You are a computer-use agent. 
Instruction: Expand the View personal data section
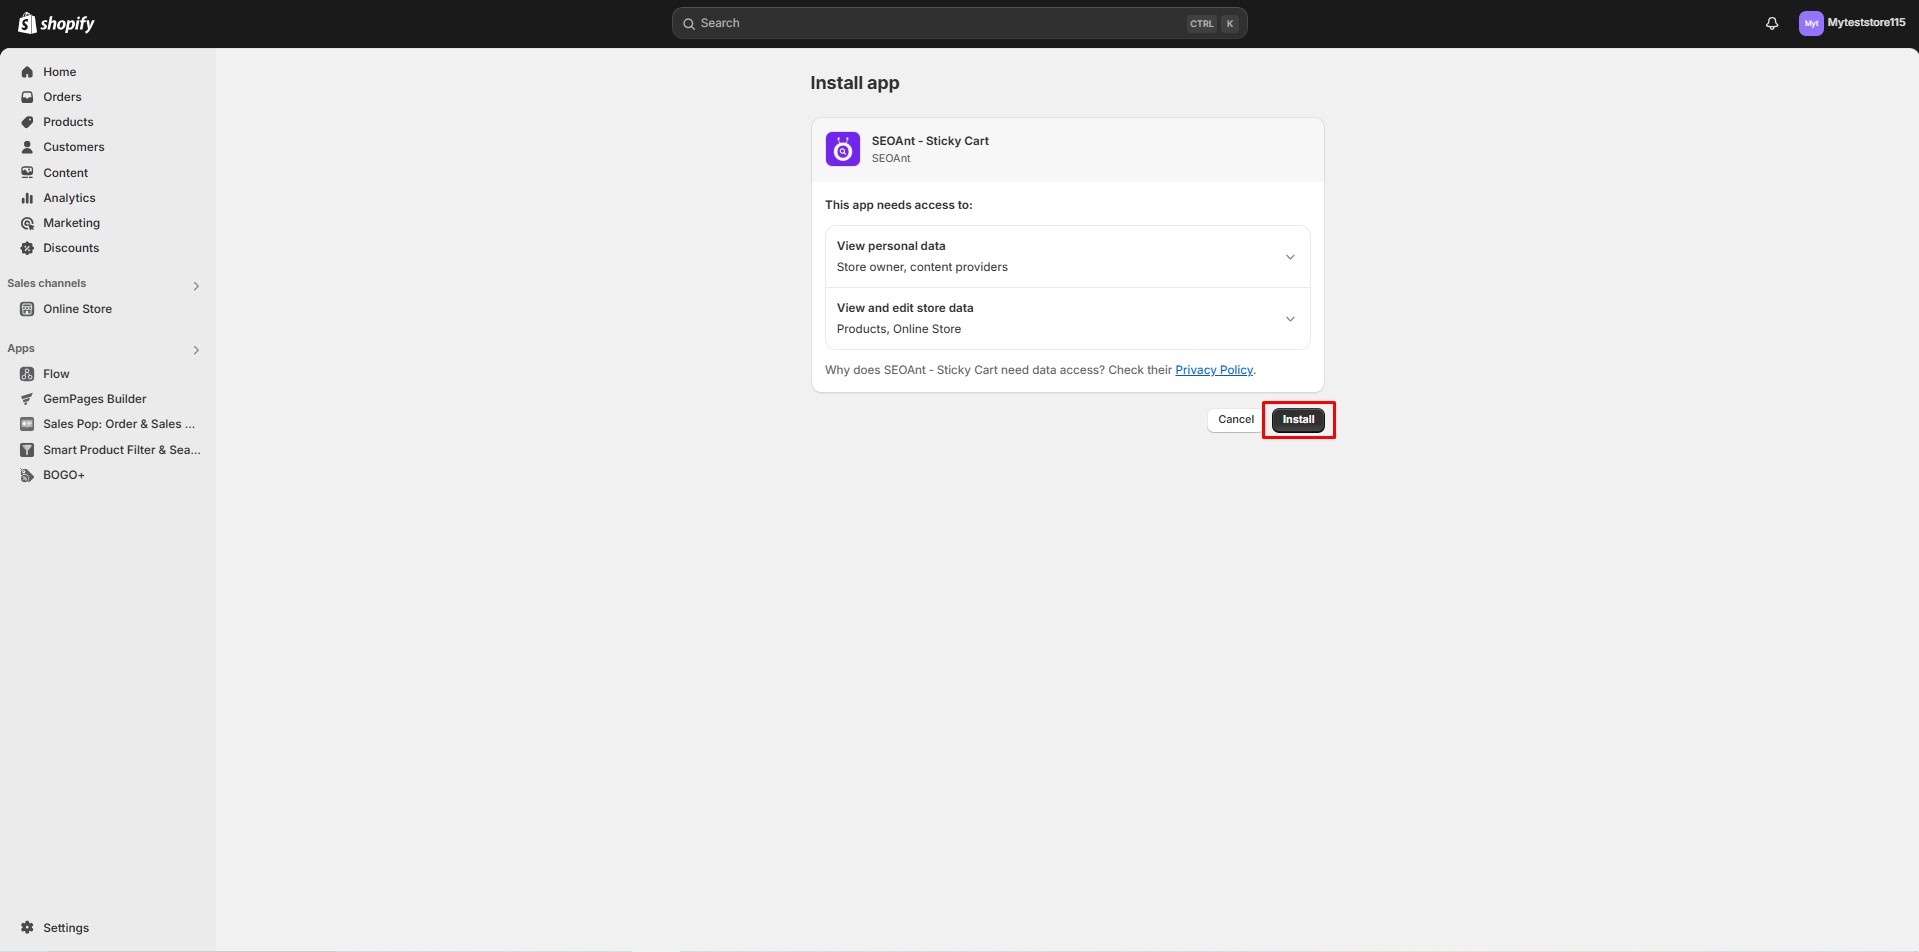[x=1290, y=256]
